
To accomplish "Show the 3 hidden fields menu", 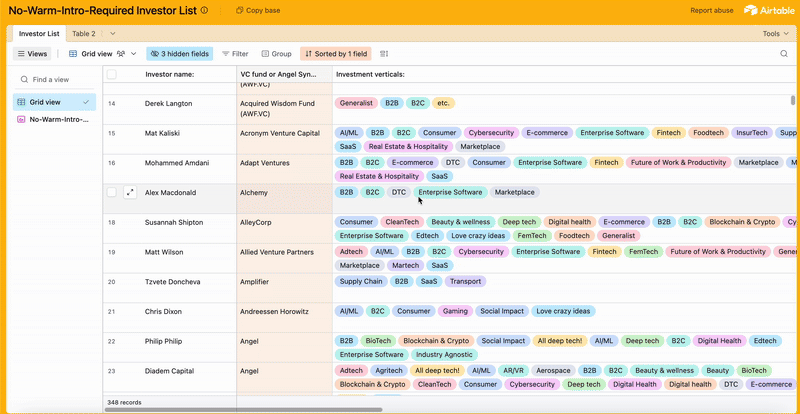I will [x=180, y=54].
